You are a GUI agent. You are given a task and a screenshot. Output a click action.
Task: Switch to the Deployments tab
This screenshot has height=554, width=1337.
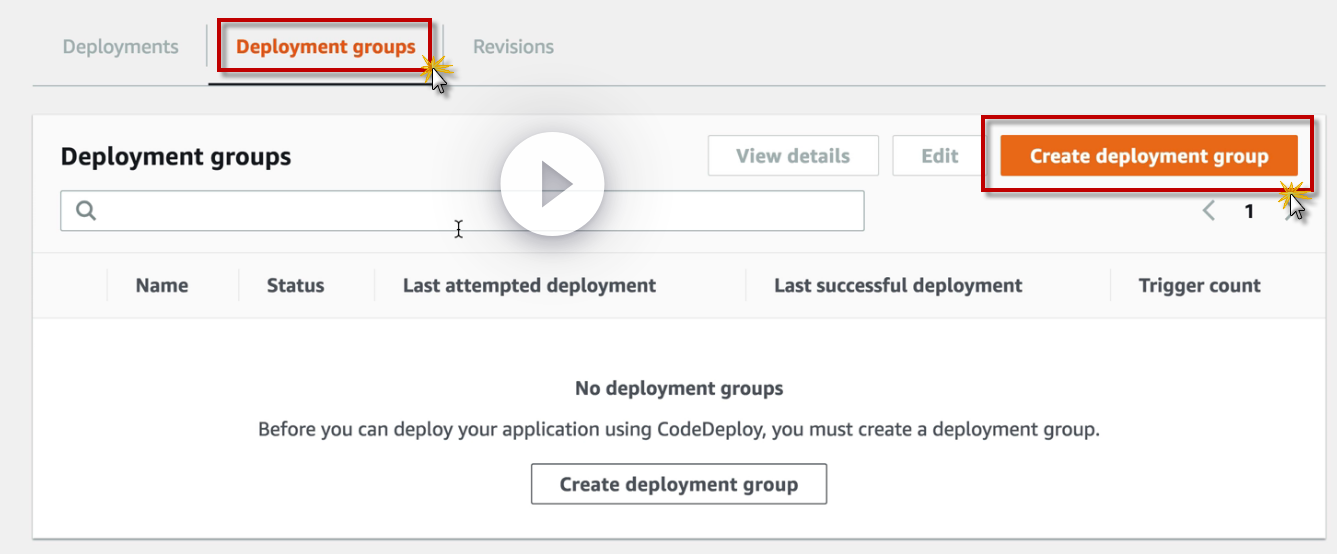point(120,47)
